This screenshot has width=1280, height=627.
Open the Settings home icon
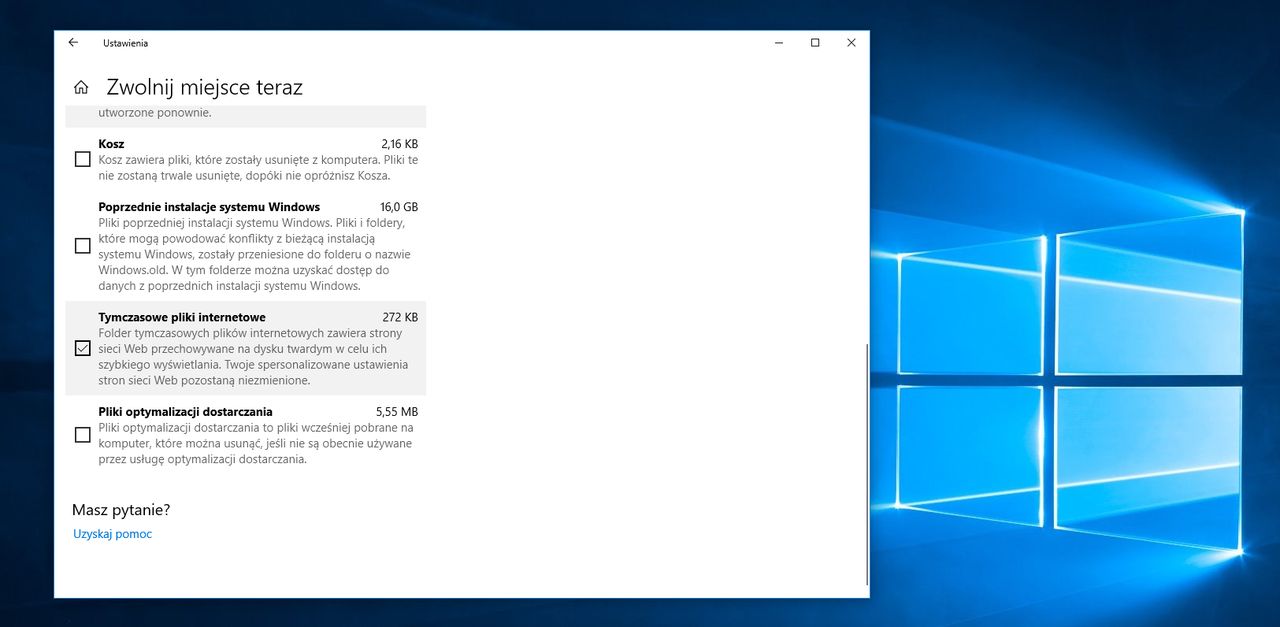tap(81, 87)
